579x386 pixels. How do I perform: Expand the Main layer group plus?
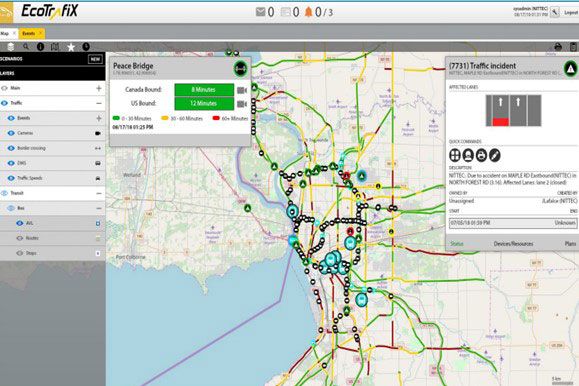point(99,88)
